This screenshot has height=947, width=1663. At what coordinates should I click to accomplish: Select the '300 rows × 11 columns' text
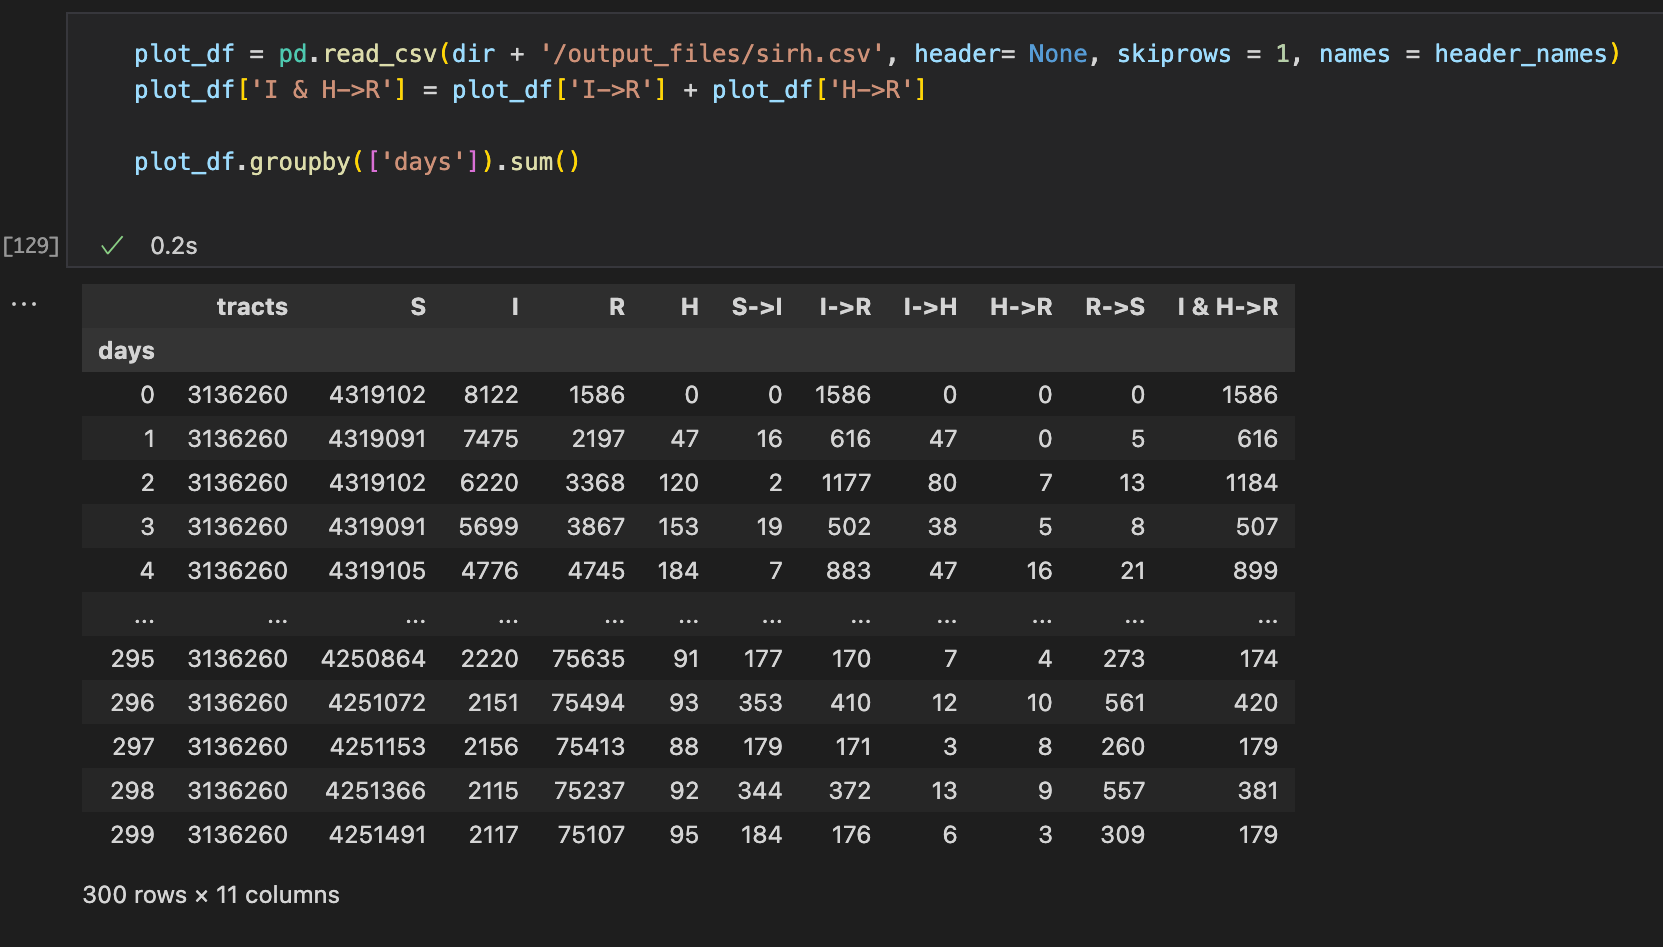coord(211,894)
